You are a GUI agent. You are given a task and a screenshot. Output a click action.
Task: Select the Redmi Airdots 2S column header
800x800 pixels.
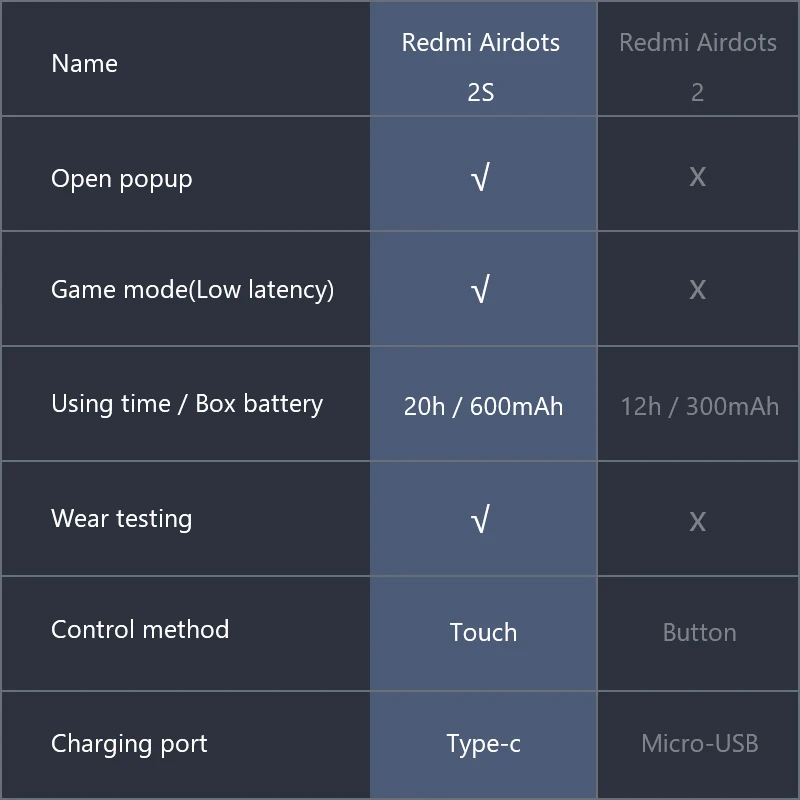(x=481, y=66)
